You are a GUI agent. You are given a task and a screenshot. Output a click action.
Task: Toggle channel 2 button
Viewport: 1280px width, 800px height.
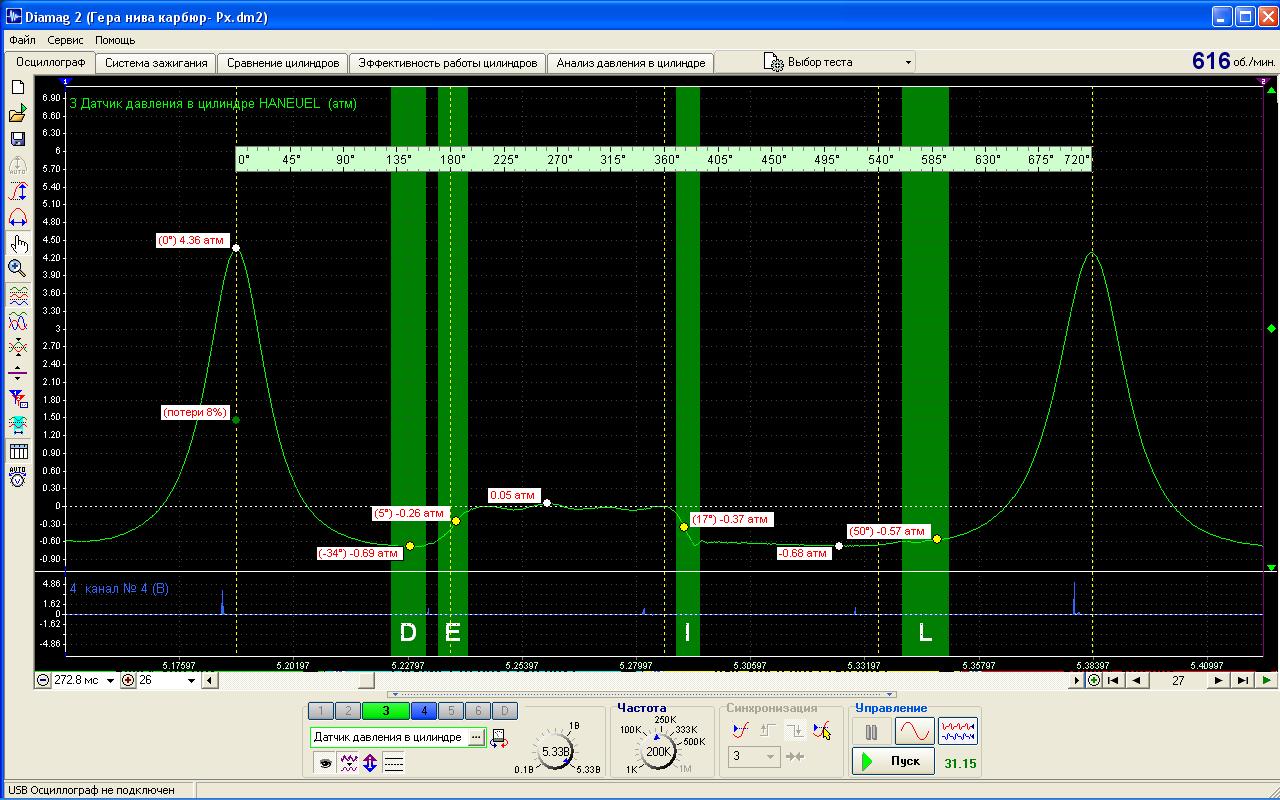point(347,711)
